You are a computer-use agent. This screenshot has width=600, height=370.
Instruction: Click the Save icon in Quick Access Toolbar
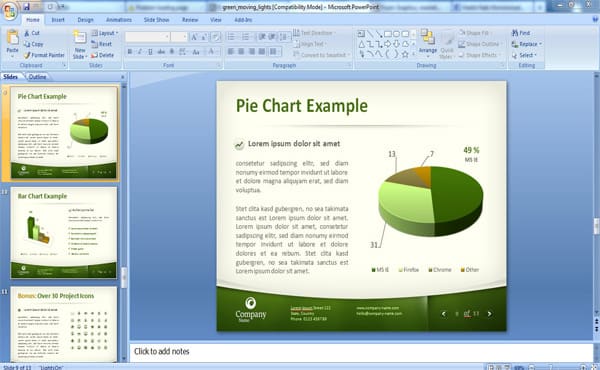[26, 7]
